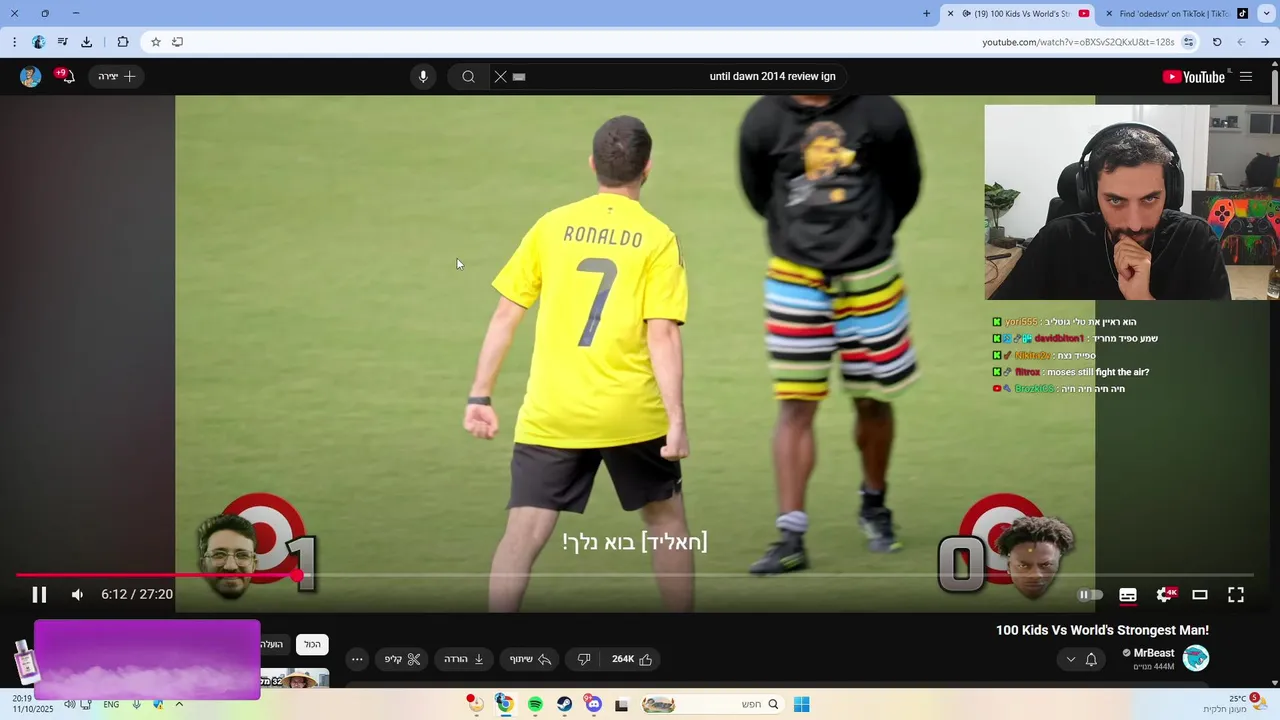Open the MrBeast channel name link
Screen dimensions: 1280x720
[1154, 653]
